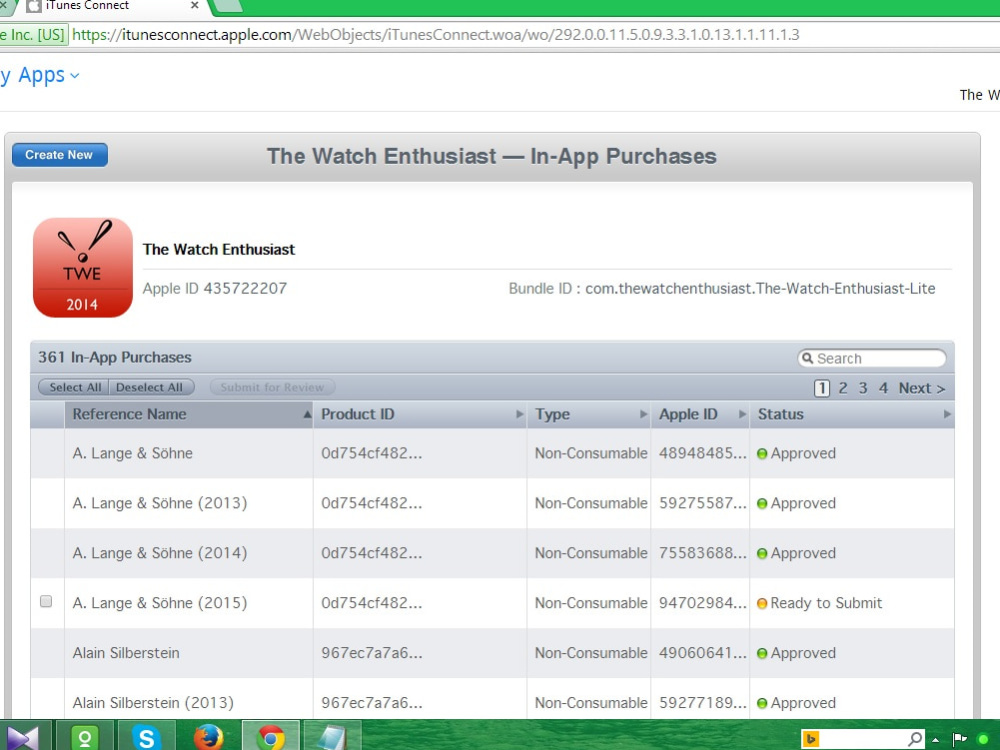Click the Status column header text
This screenshot has width=1000, height=750.
(x=781, y=415)
